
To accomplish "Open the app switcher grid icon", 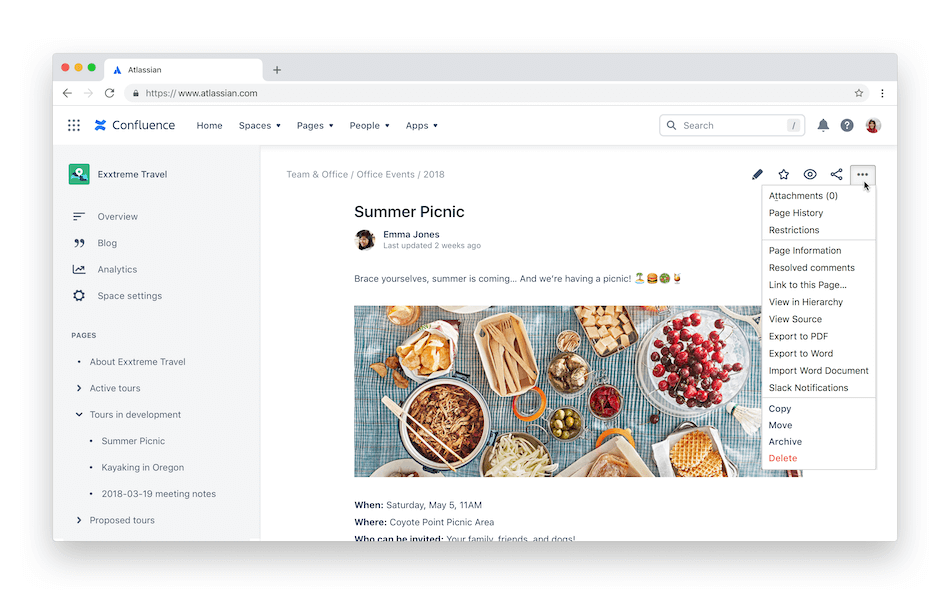I will [x=74, y=125].
